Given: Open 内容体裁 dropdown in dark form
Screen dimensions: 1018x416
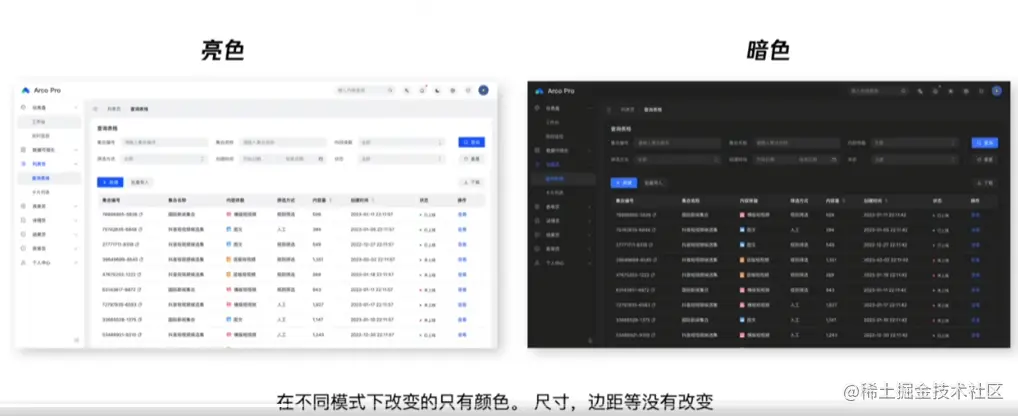Looking at the screenshot, I should click(x=915, y=143).
